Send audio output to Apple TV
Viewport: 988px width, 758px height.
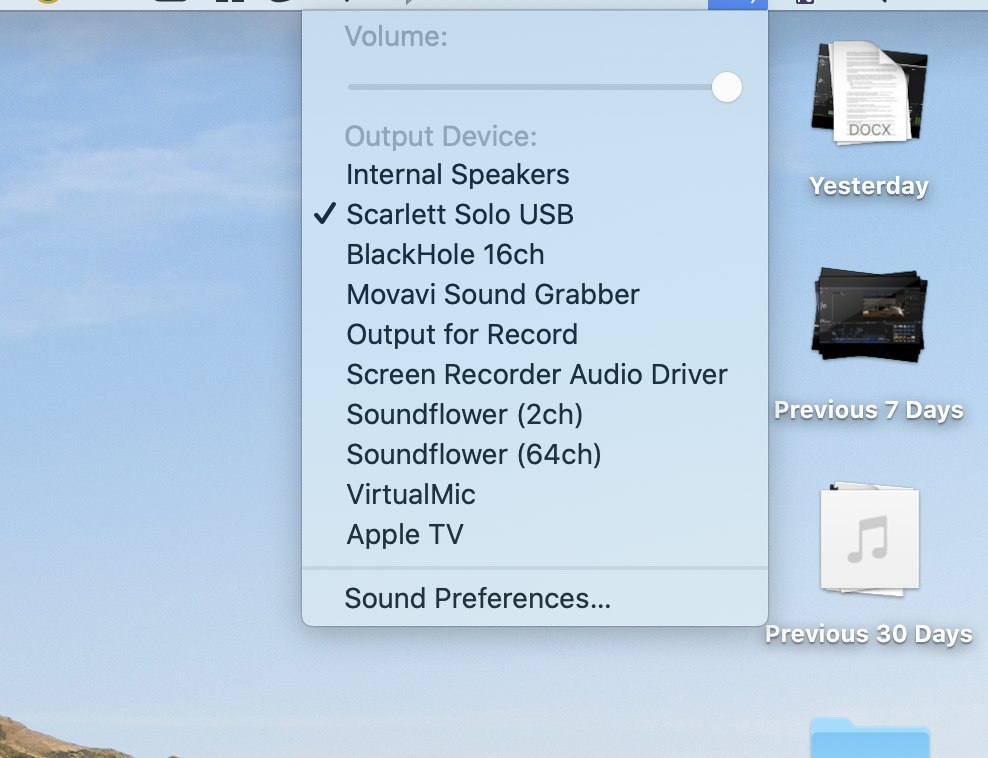coord(535,534)
